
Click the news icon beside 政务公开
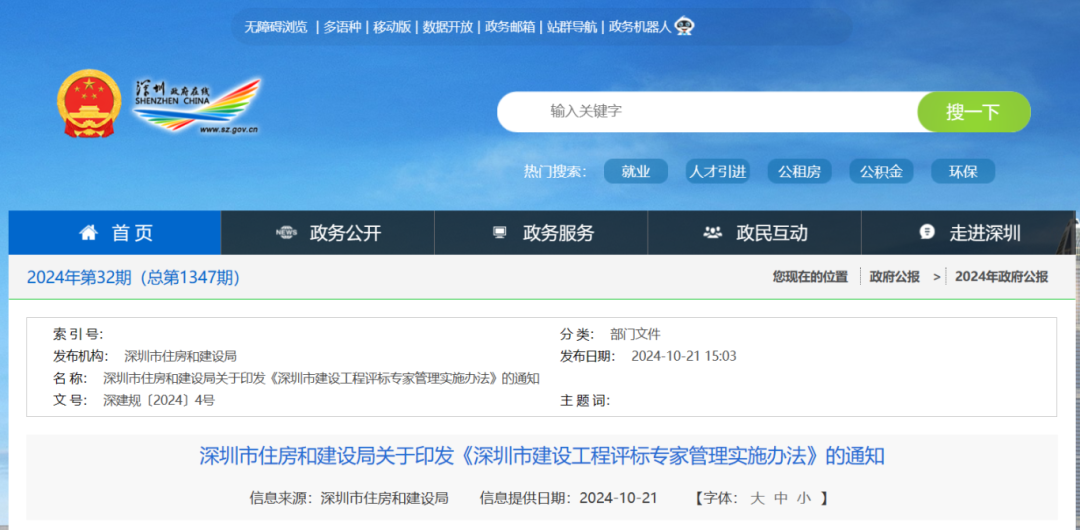coord(286,233)
